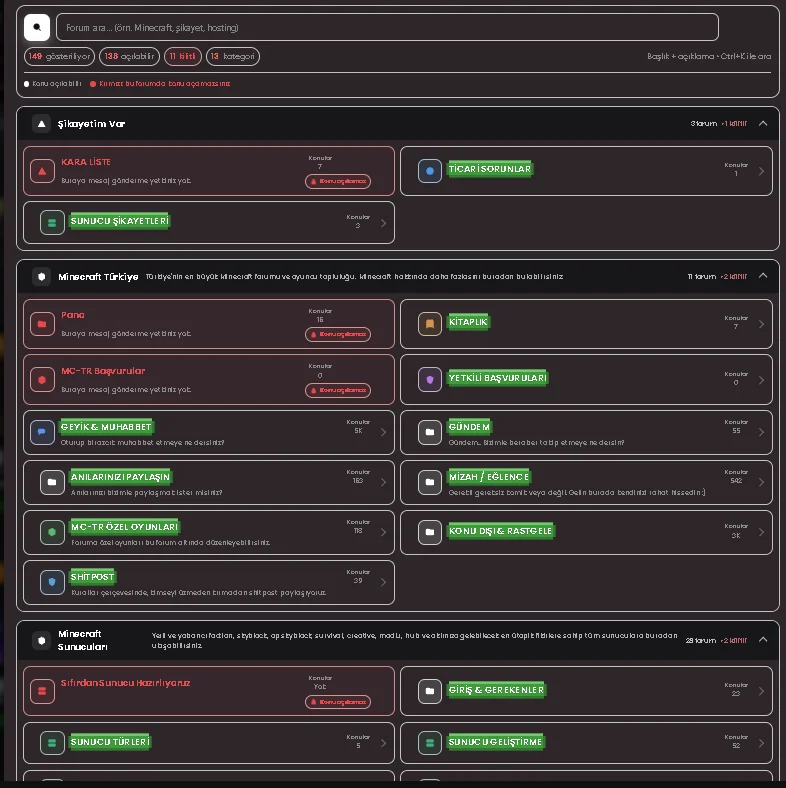The width and height of the screenshot is (786, 788).
Task: Click the KİTAPLIK row chevron
Action: click(761, 324)
